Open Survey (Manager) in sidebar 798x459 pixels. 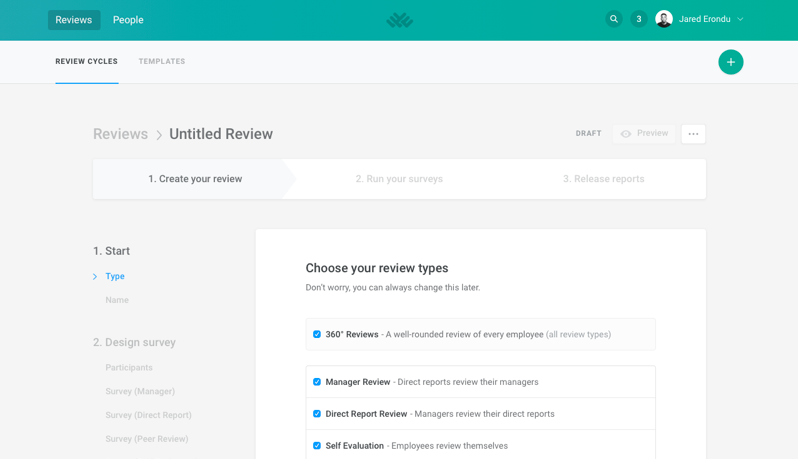click(x=140, y=391)
